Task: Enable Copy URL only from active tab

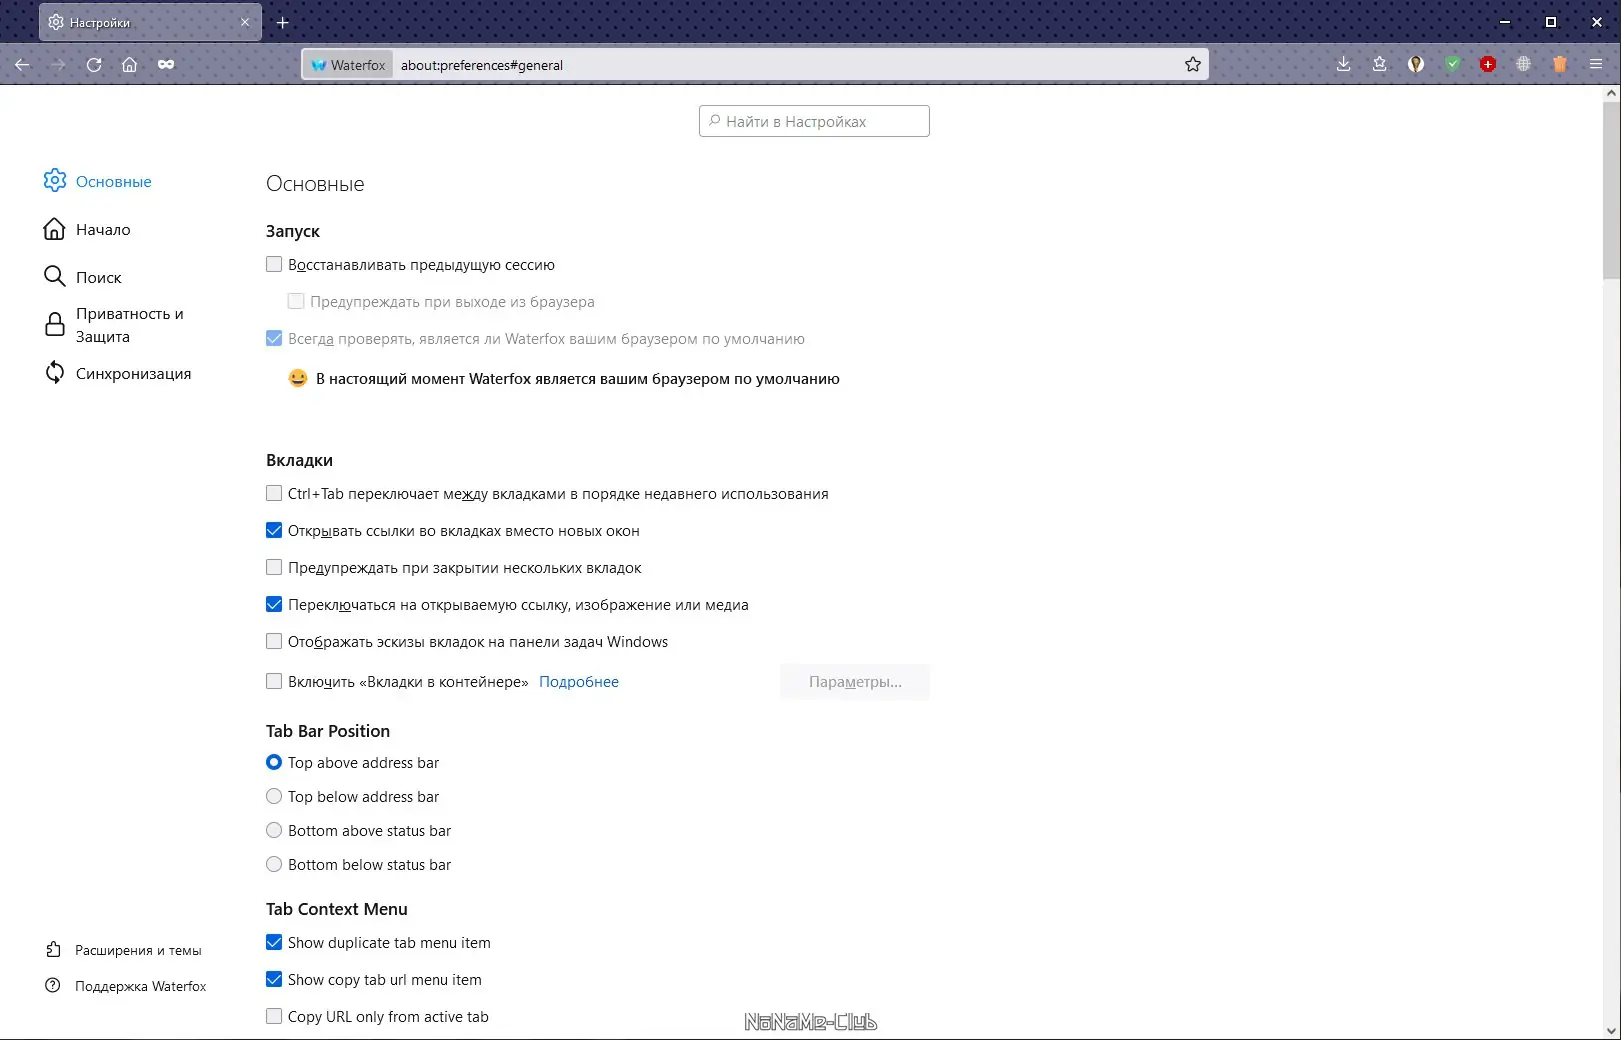Action: tap(274, 1017)
